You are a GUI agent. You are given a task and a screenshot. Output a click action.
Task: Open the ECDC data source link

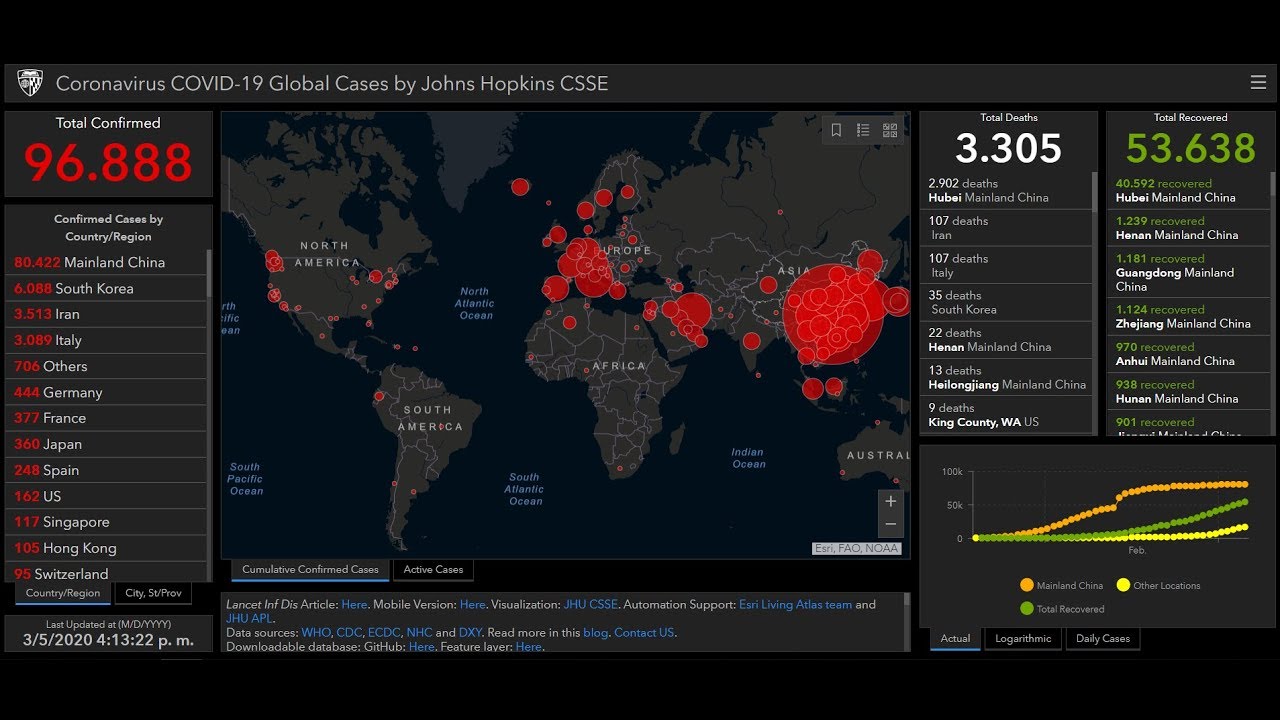coord(384,633)
